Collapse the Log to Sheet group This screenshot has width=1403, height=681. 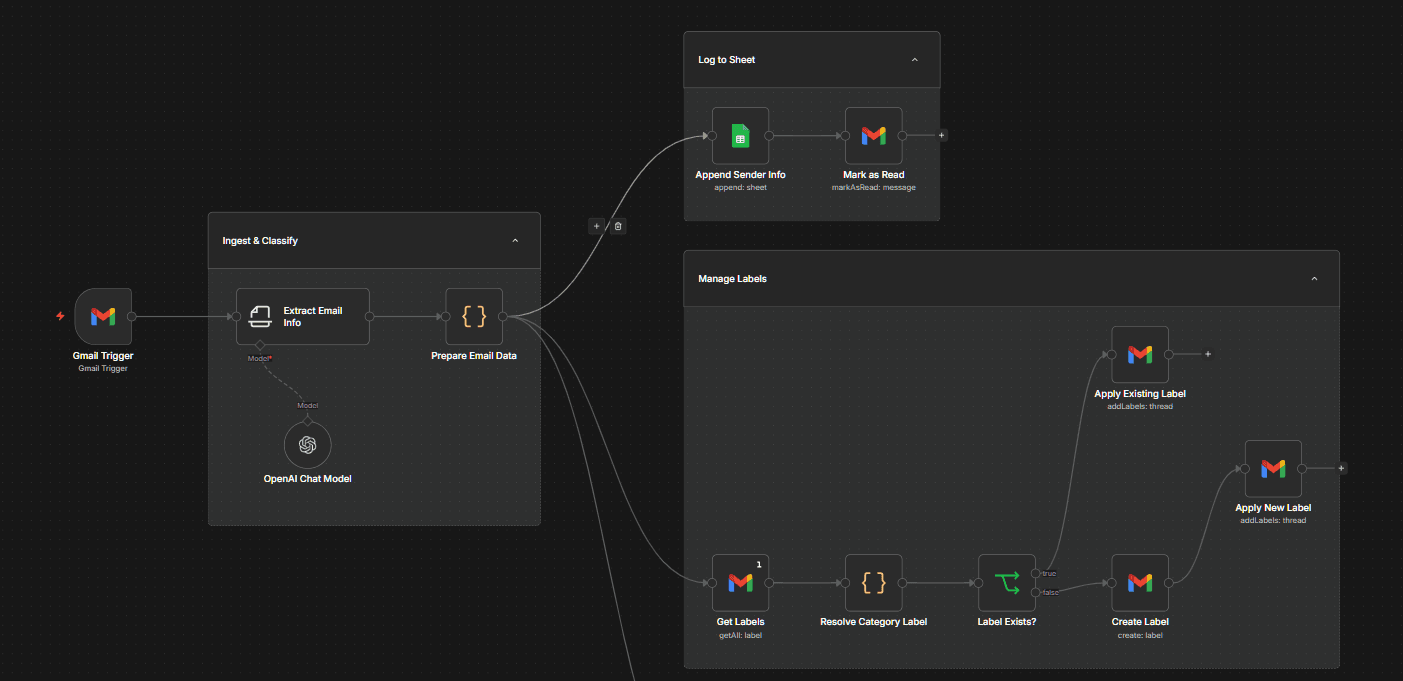(x=914, y=60)
